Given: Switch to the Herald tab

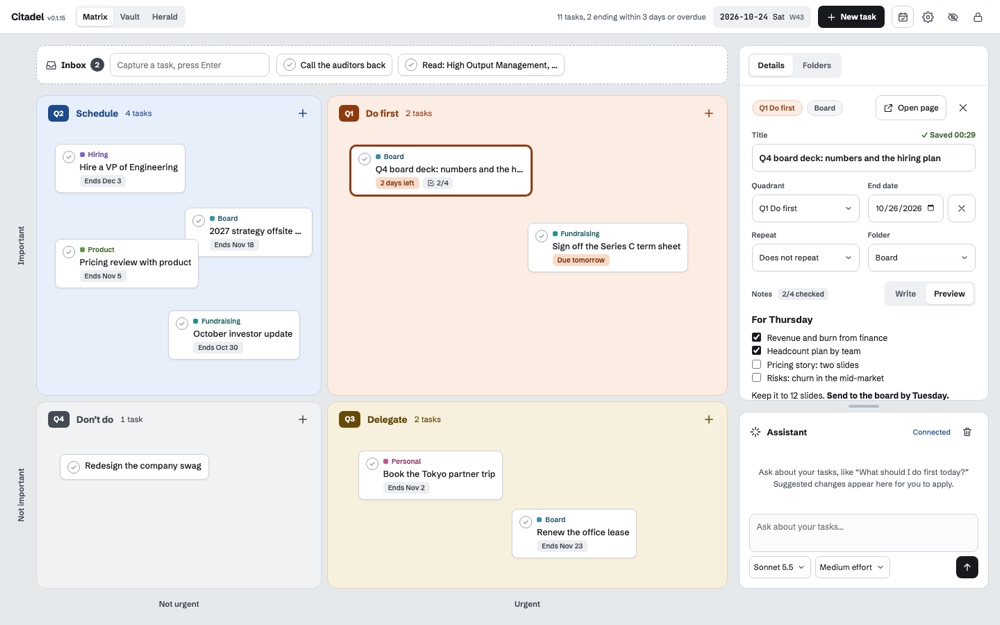Looking at the screenshot, I should pos(165,17).
